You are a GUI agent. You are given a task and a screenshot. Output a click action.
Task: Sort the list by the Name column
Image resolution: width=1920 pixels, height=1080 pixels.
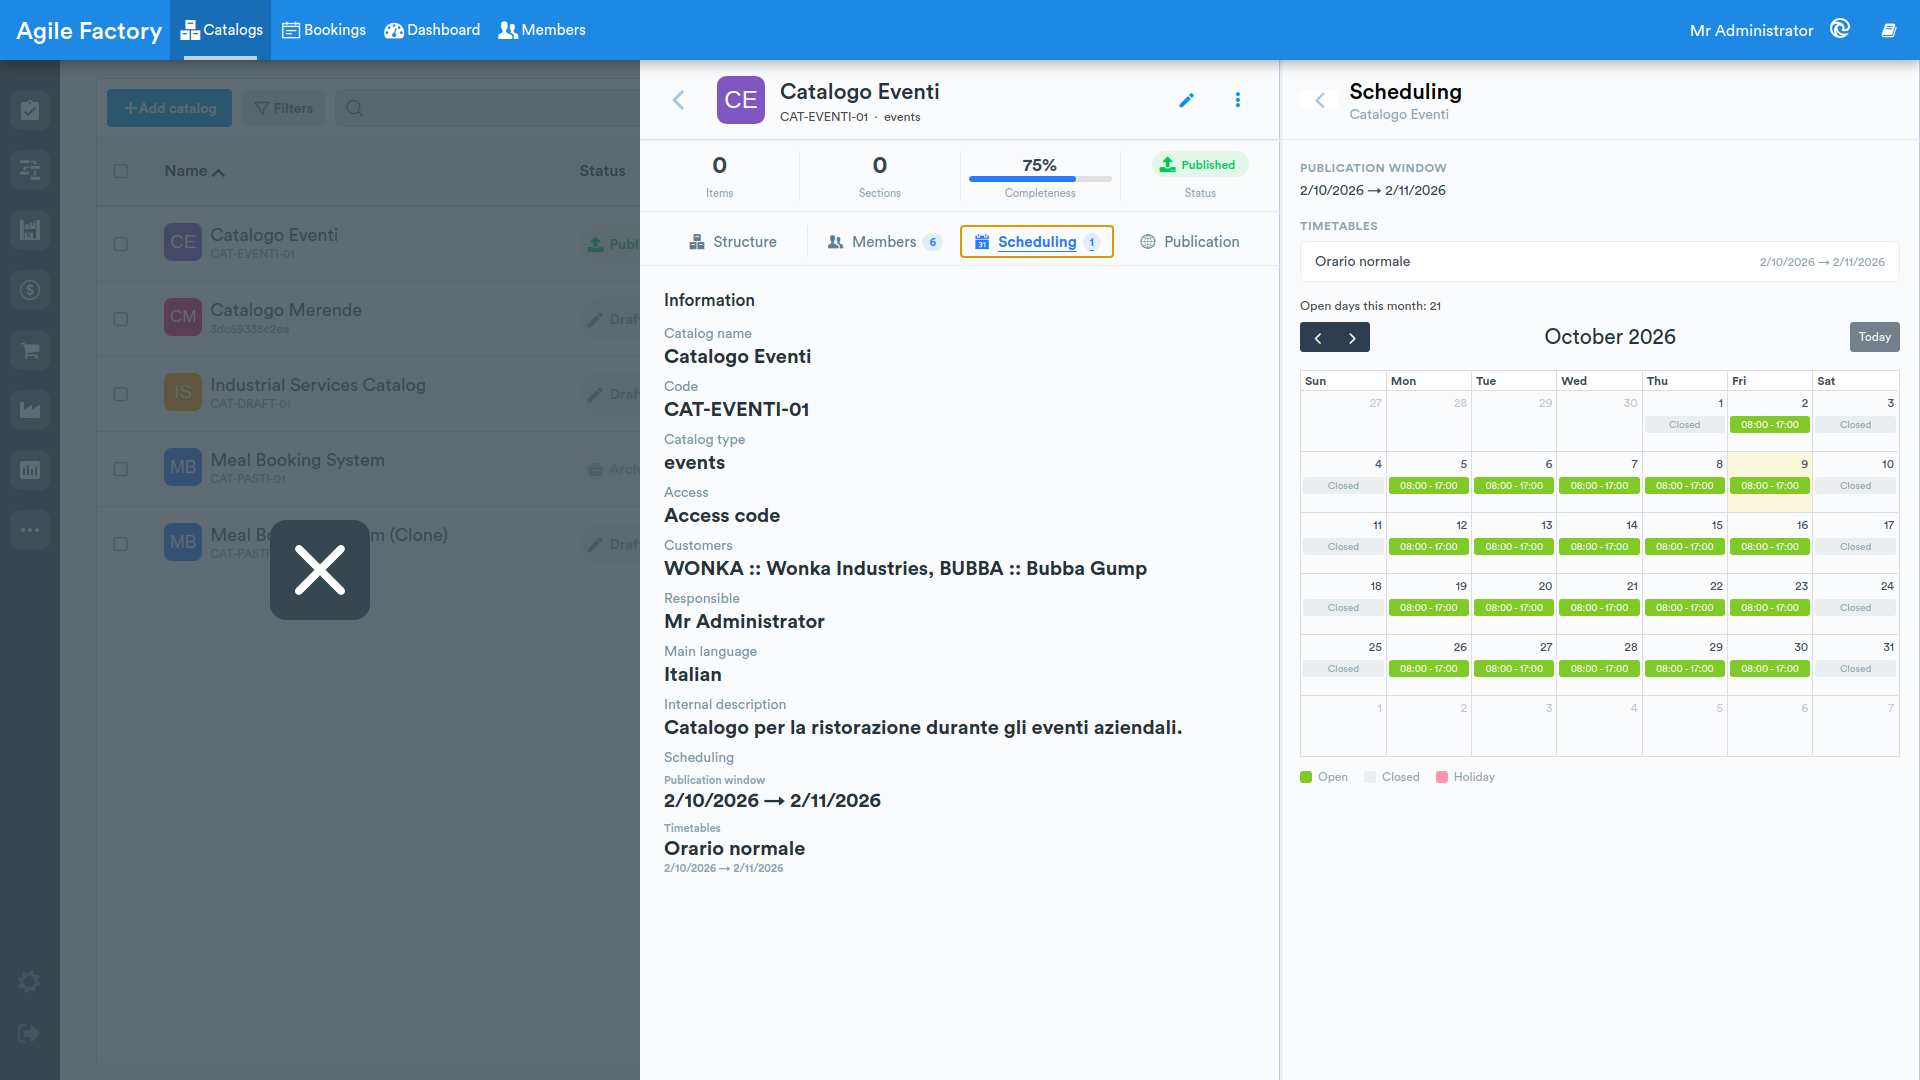[x=194, y=171]
